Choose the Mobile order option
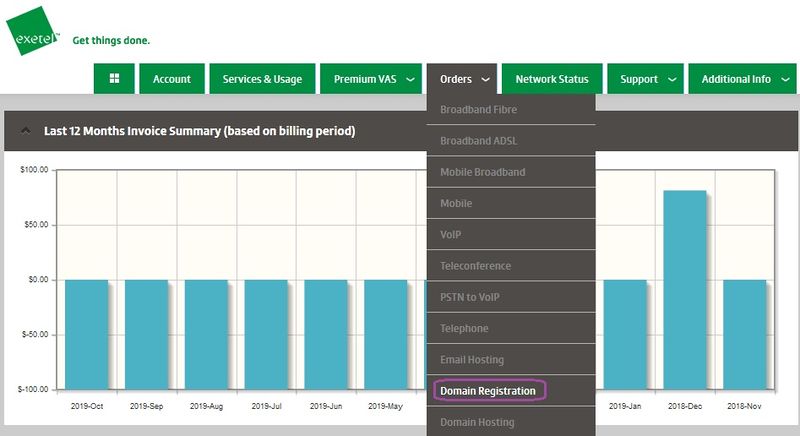800x436 pixels. [511, 203]
